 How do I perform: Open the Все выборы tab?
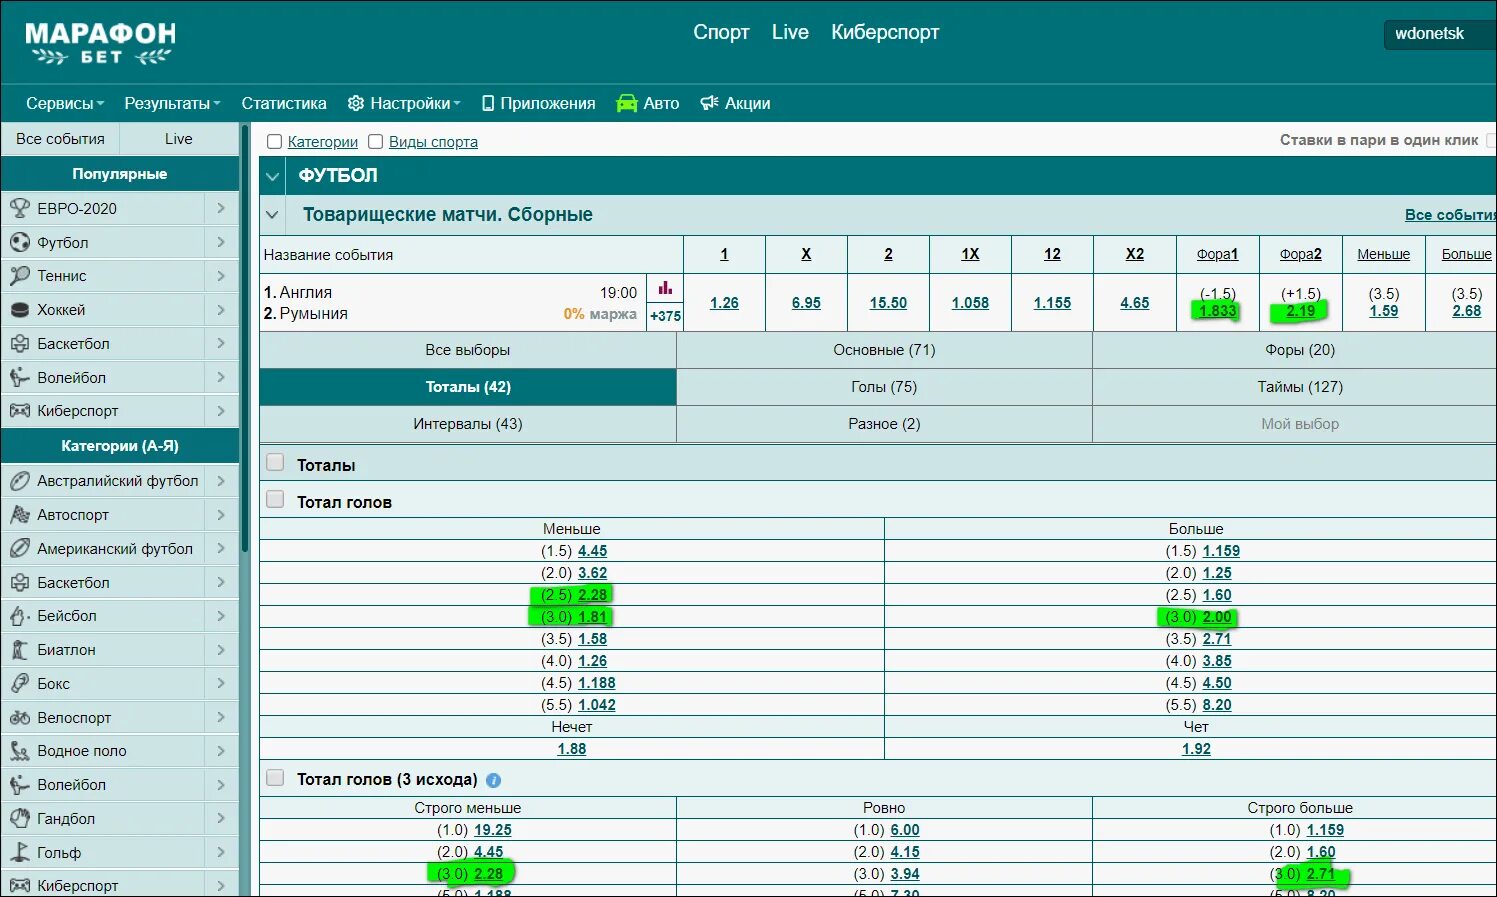(467, 350)
